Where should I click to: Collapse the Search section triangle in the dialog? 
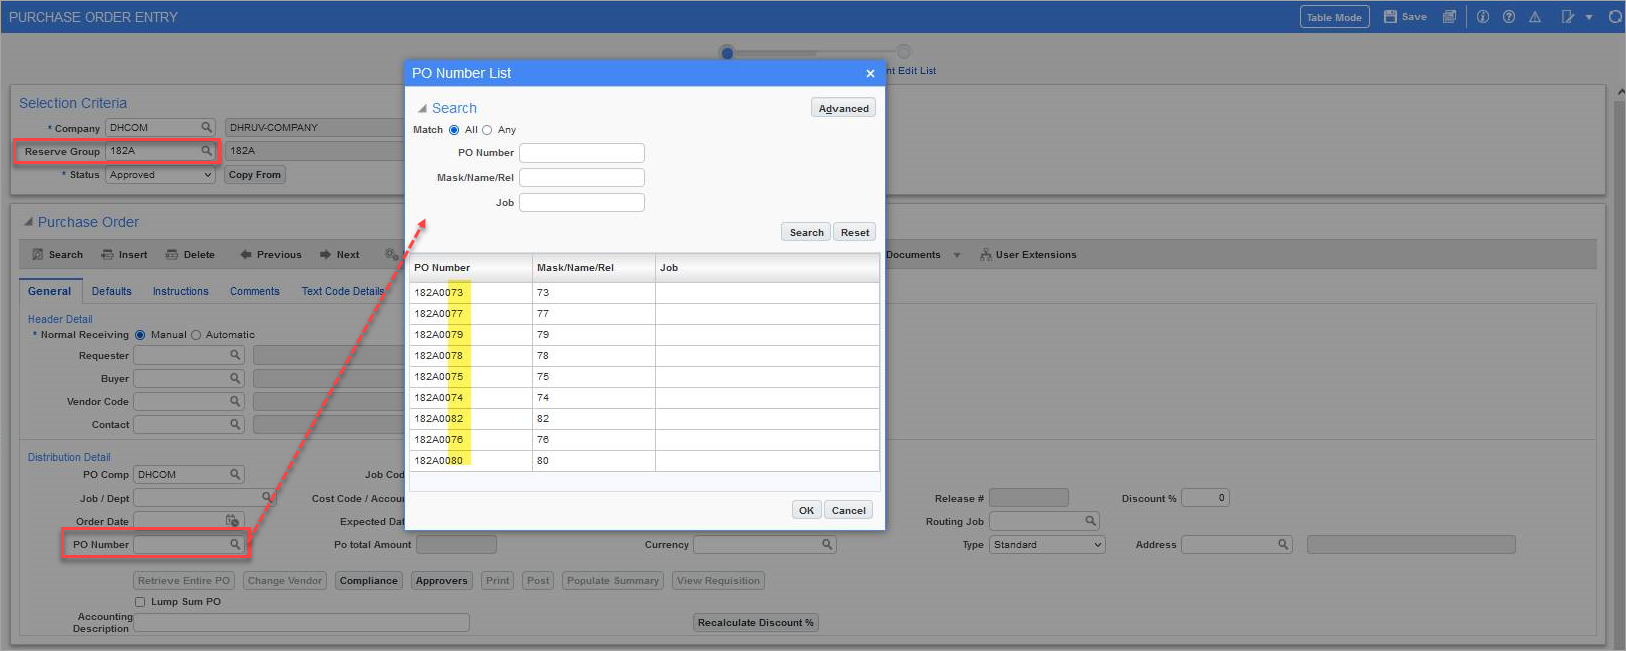(422, 108)
